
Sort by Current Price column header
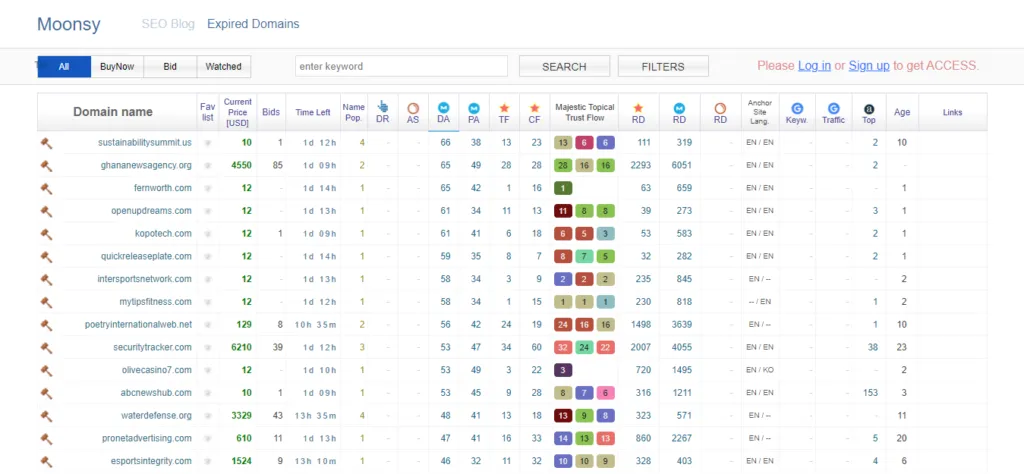[x=238, y=112]
